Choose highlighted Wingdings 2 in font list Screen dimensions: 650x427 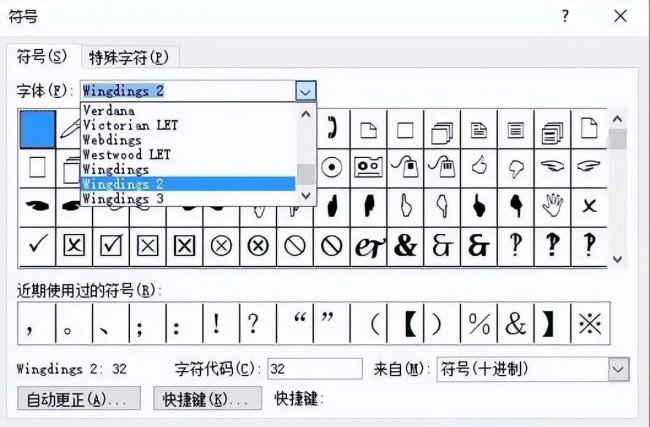(187, 184)
